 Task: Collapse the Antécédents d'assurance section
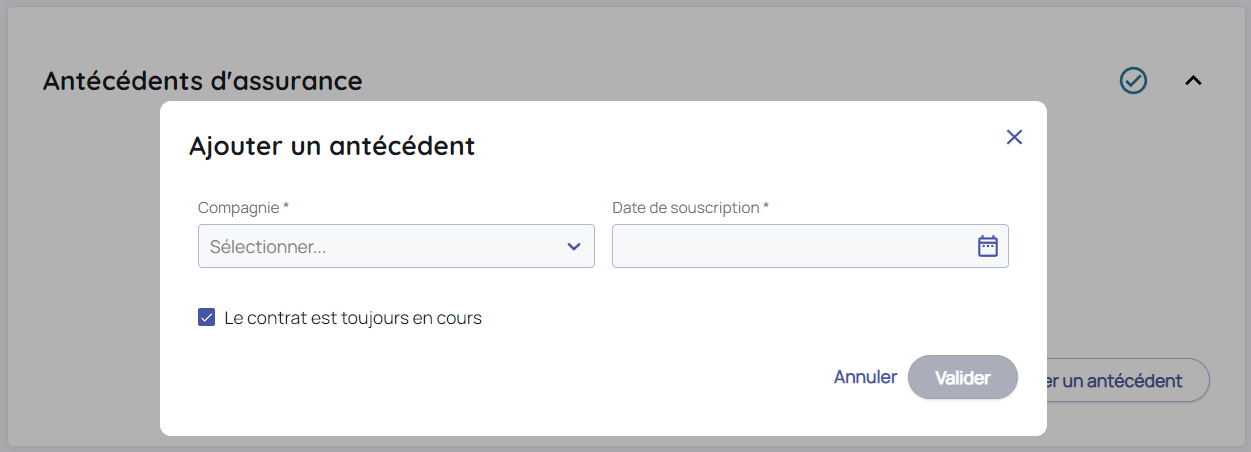(x=1192, y=81)
